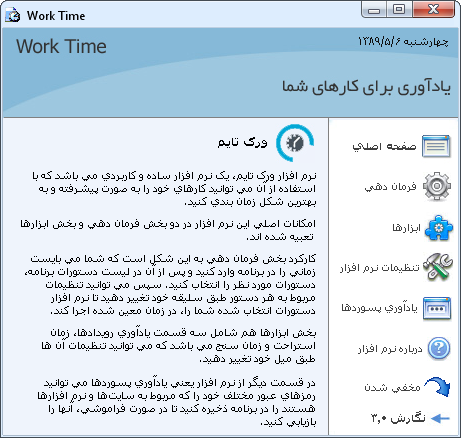The height and width of the screenshot is (438, 461).
Task: Click the small left arrow by version
Action: (x=440, y=418)
